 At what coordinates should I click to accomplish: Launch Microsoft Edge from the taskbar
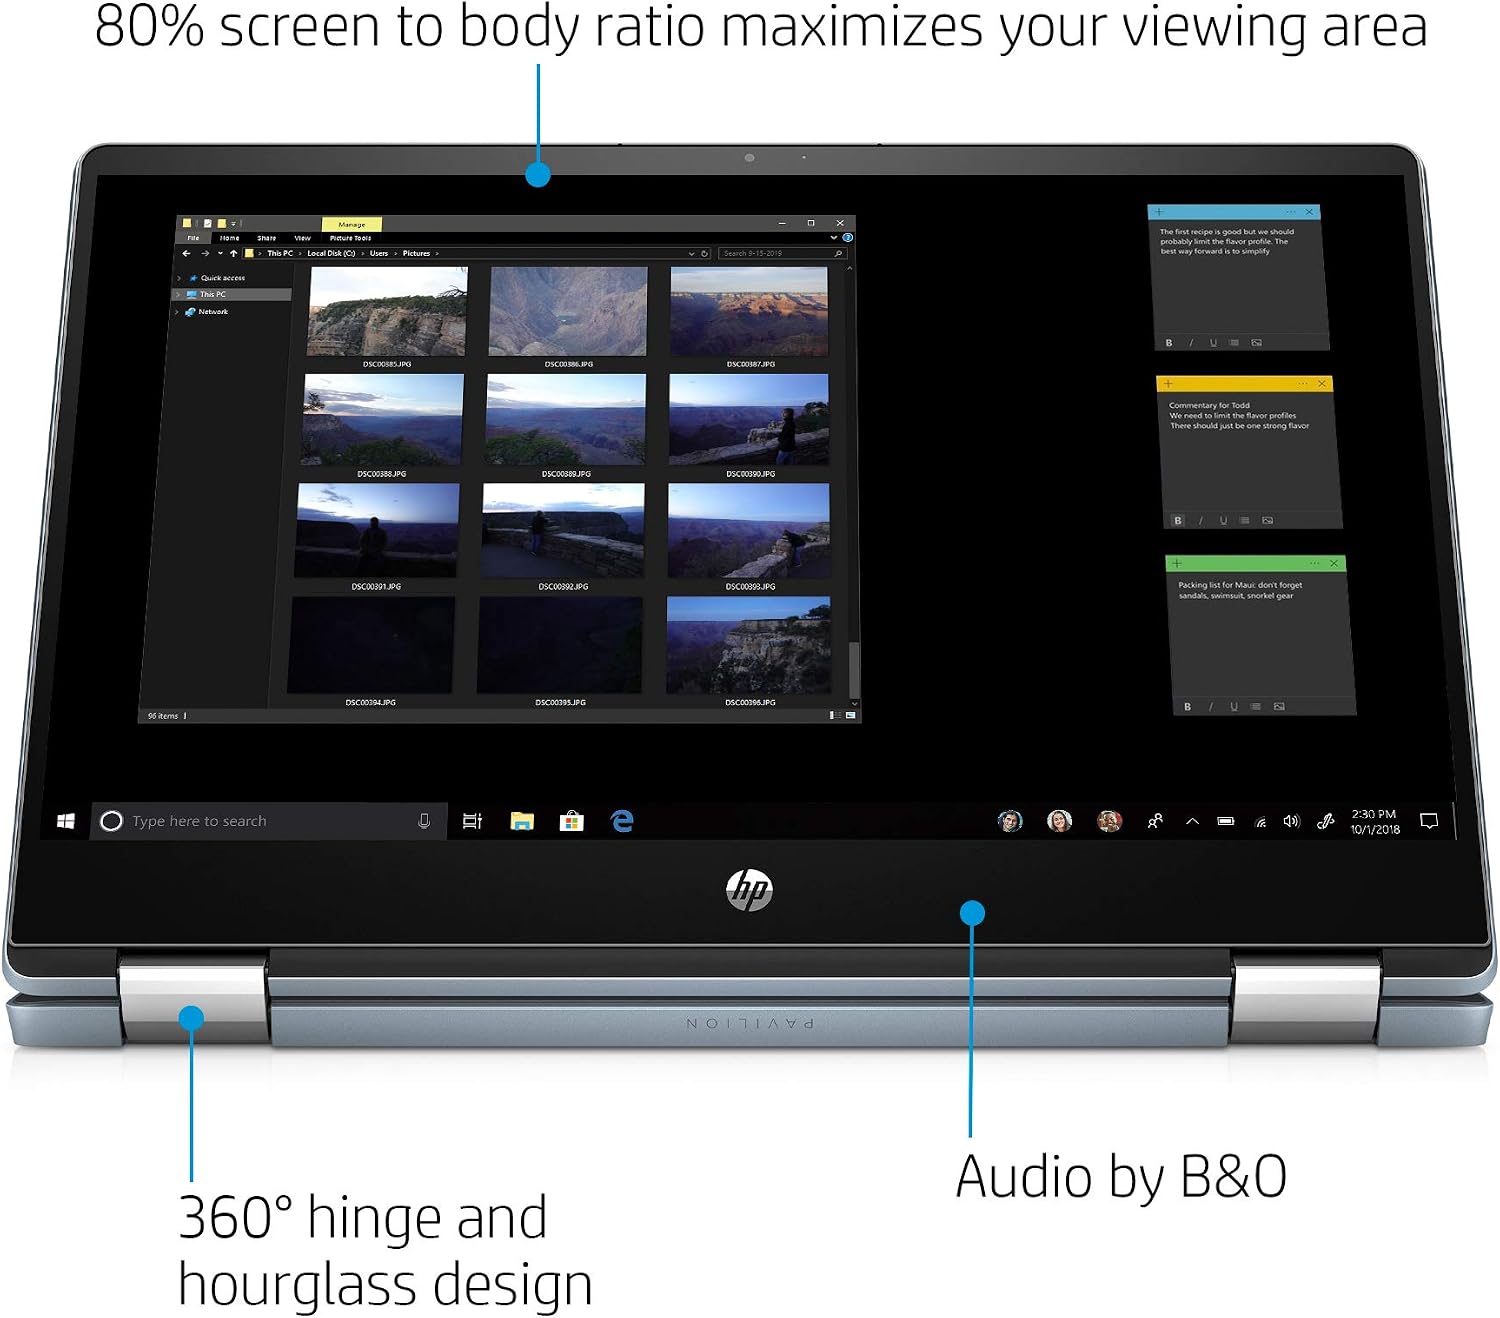click(622, 821)
